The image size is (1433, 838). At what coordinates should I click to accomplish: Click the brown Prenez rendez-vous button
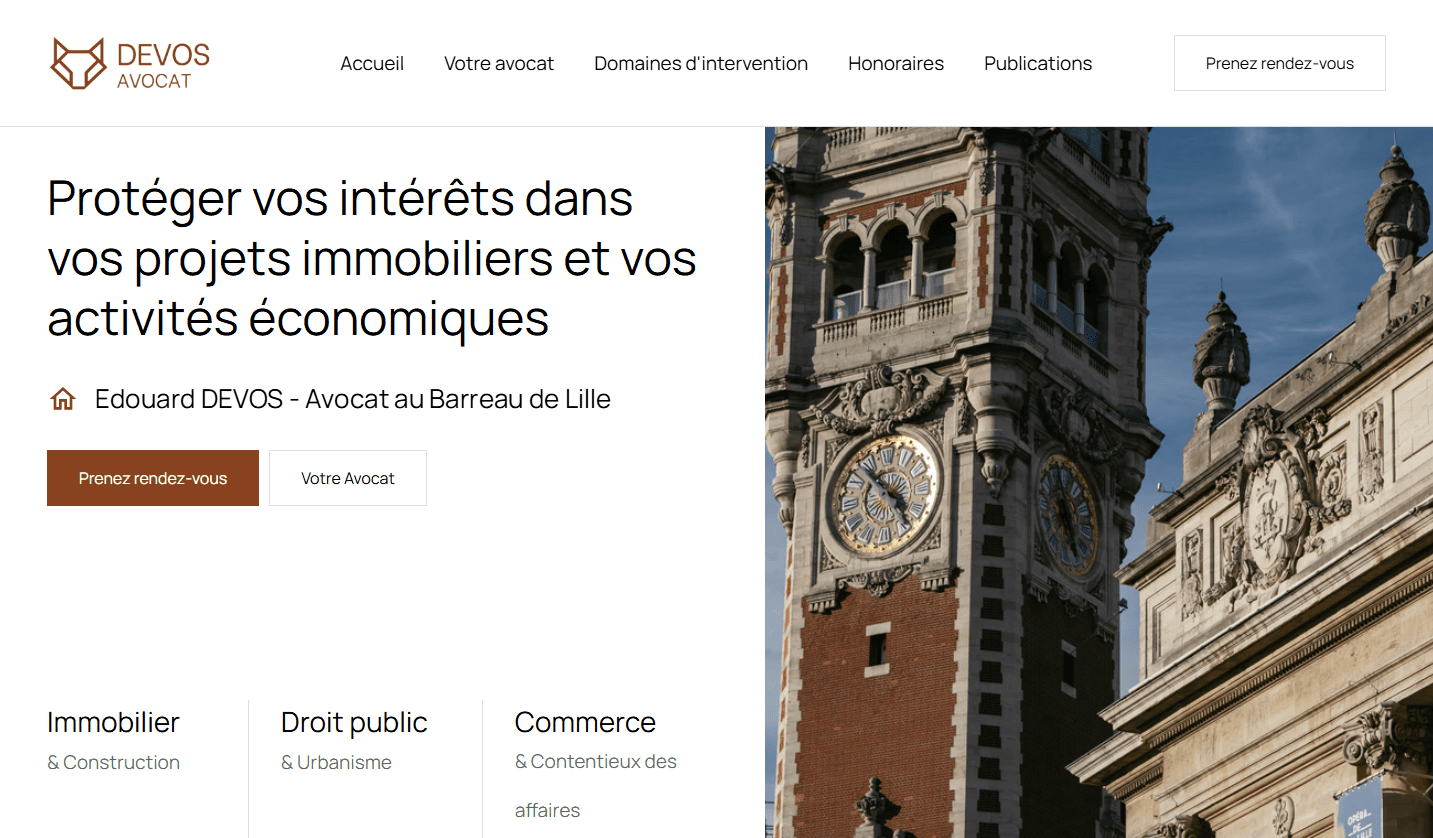pyautogui.click(x=153, y=478)
